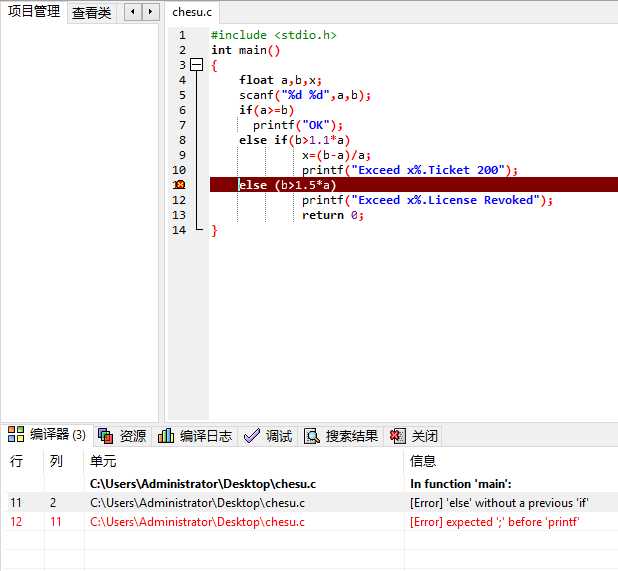Viewport: 618px width, 571px height.
Task: Click line number 14 in the gutter
Action: click(179, 230)
